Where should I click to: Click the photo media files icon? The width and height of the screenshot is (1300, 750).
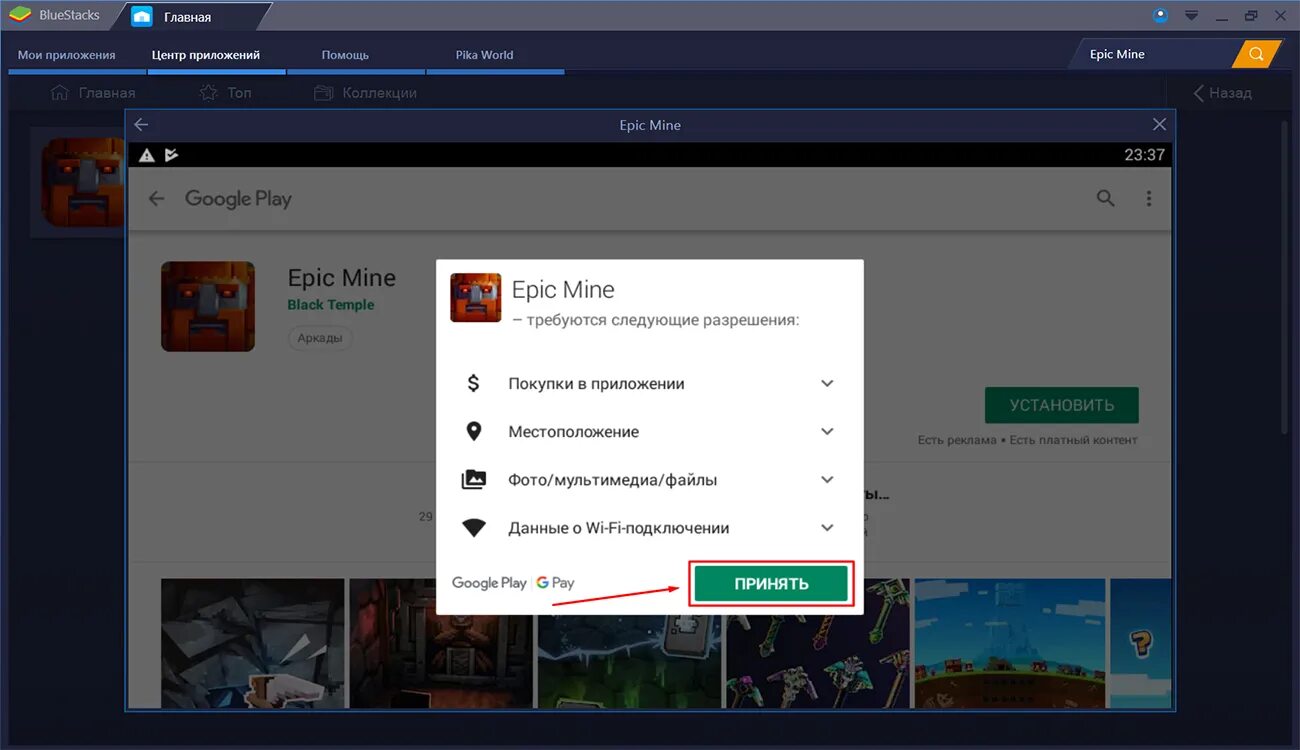coord(474,480)
